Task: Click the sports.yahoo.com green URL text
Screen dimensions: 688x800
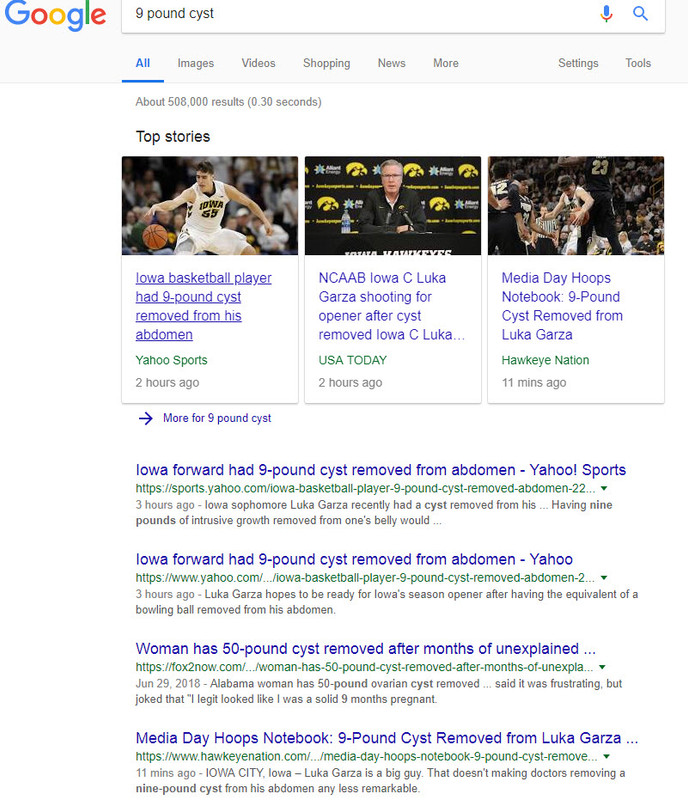Action: coord(365,489)
